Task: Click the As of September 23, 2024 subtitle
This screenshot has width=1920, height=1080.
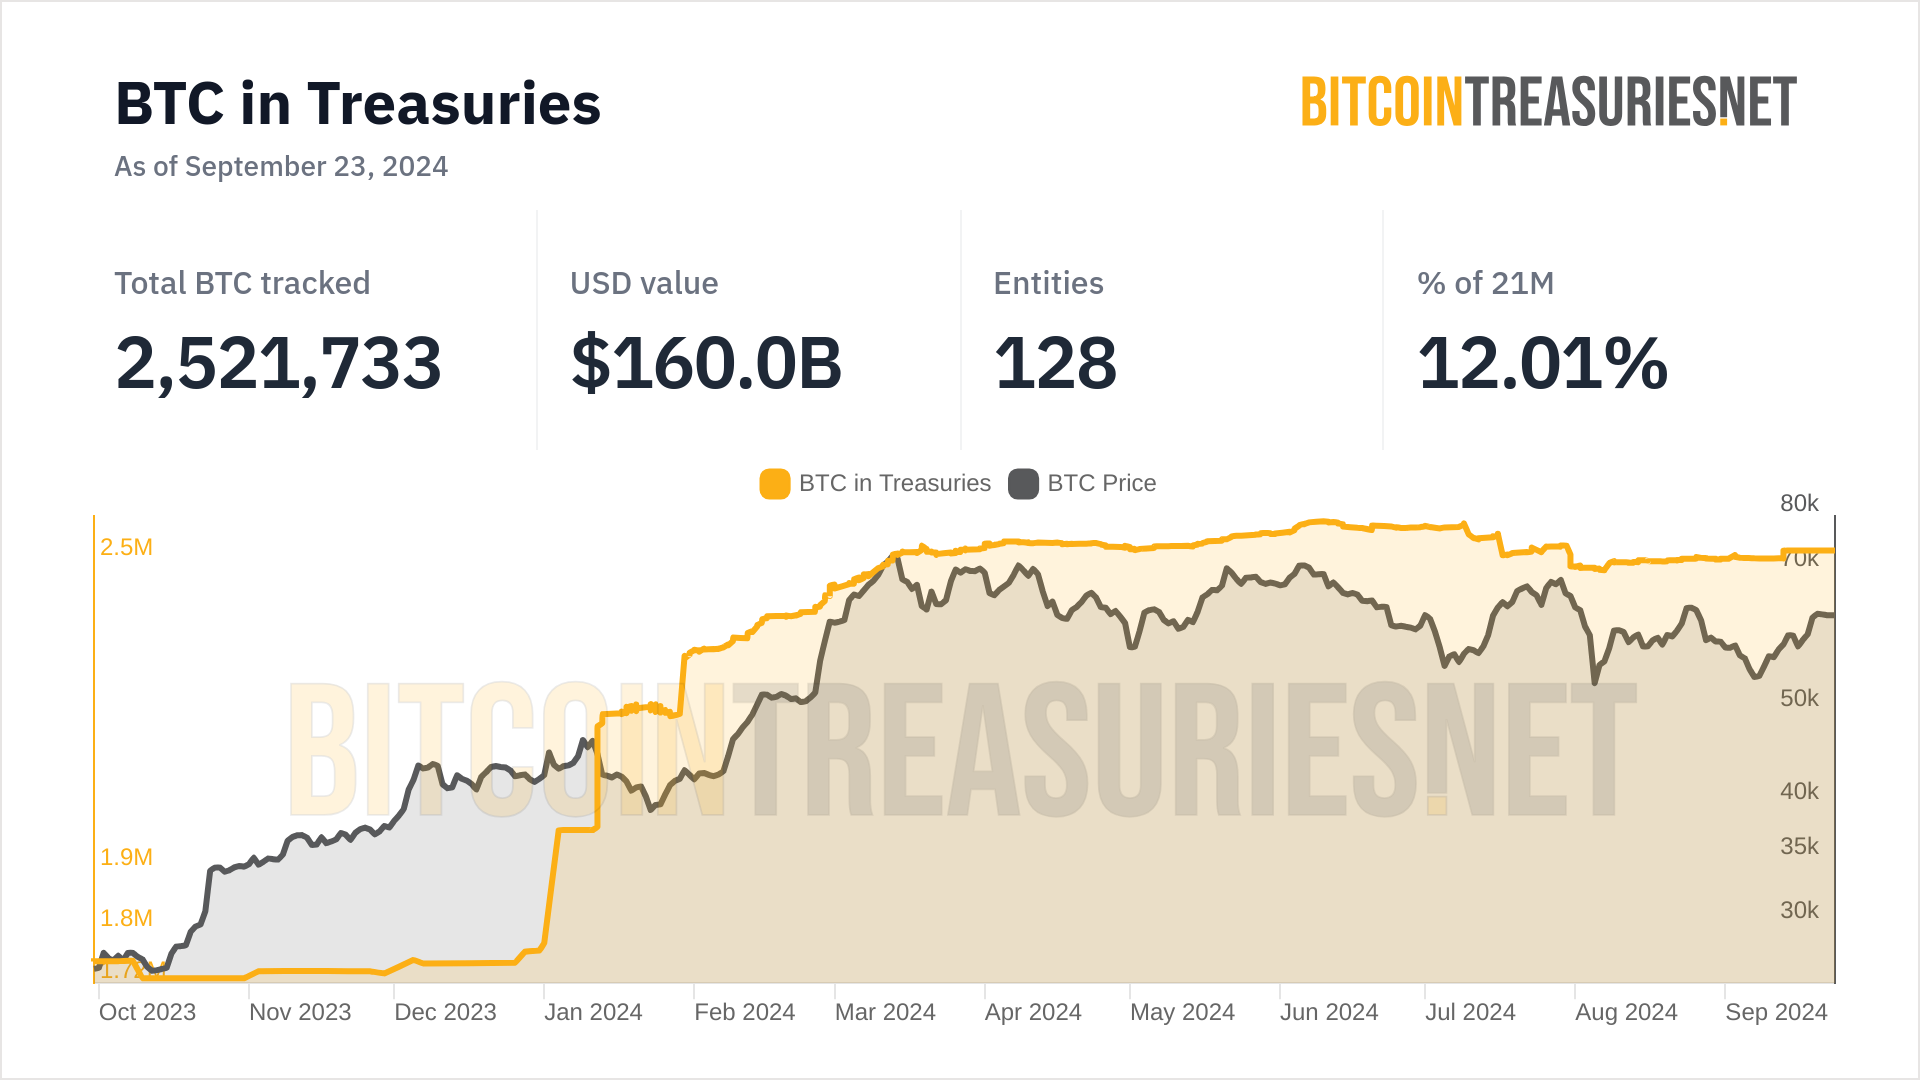Action: 281,166
